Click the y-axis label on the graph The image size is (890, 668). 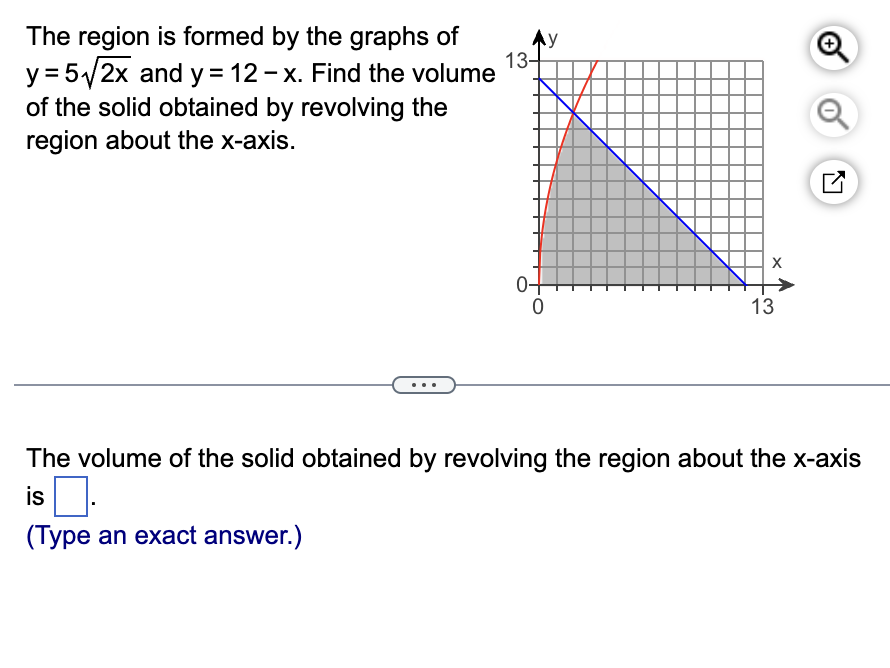(x=553, y=37)
